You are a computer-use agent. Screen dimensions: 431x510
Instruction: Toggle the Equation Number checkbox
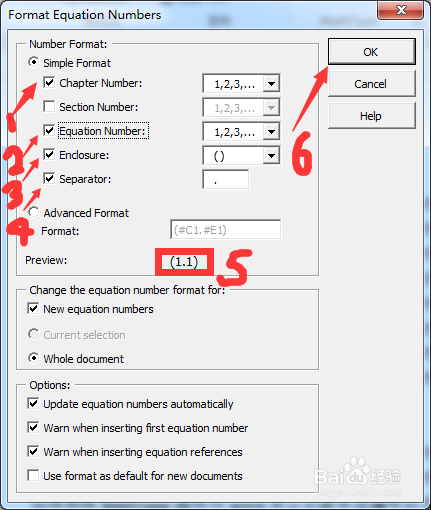coord(49,130)
